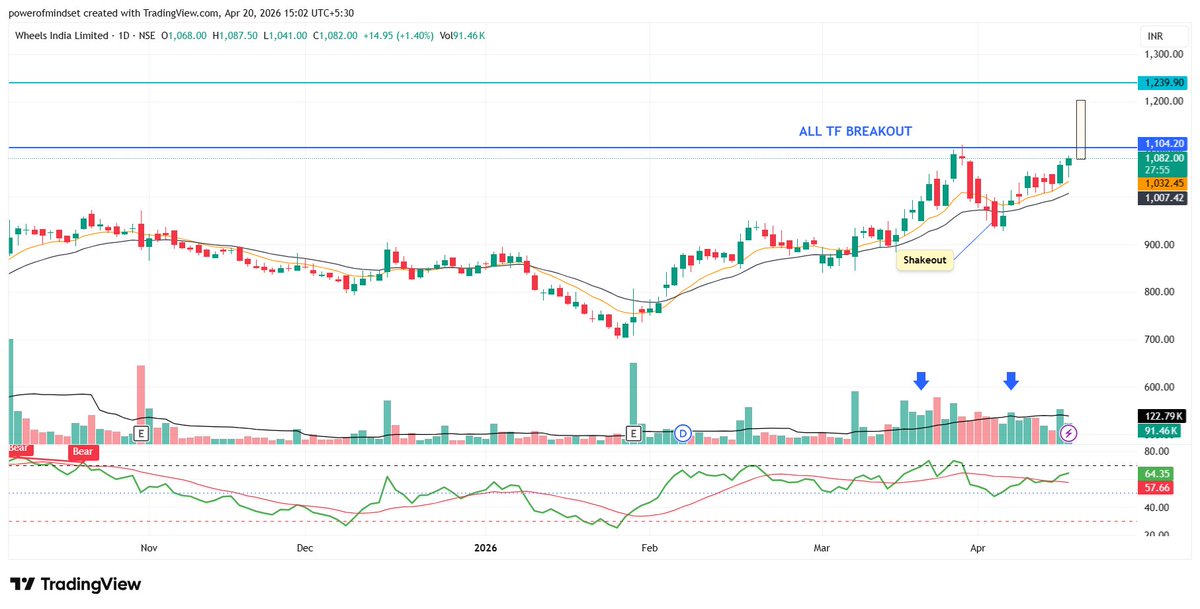Screen dimensions: 1200x609
Task: Click the Dec date axis label
Action: (305, 548)
